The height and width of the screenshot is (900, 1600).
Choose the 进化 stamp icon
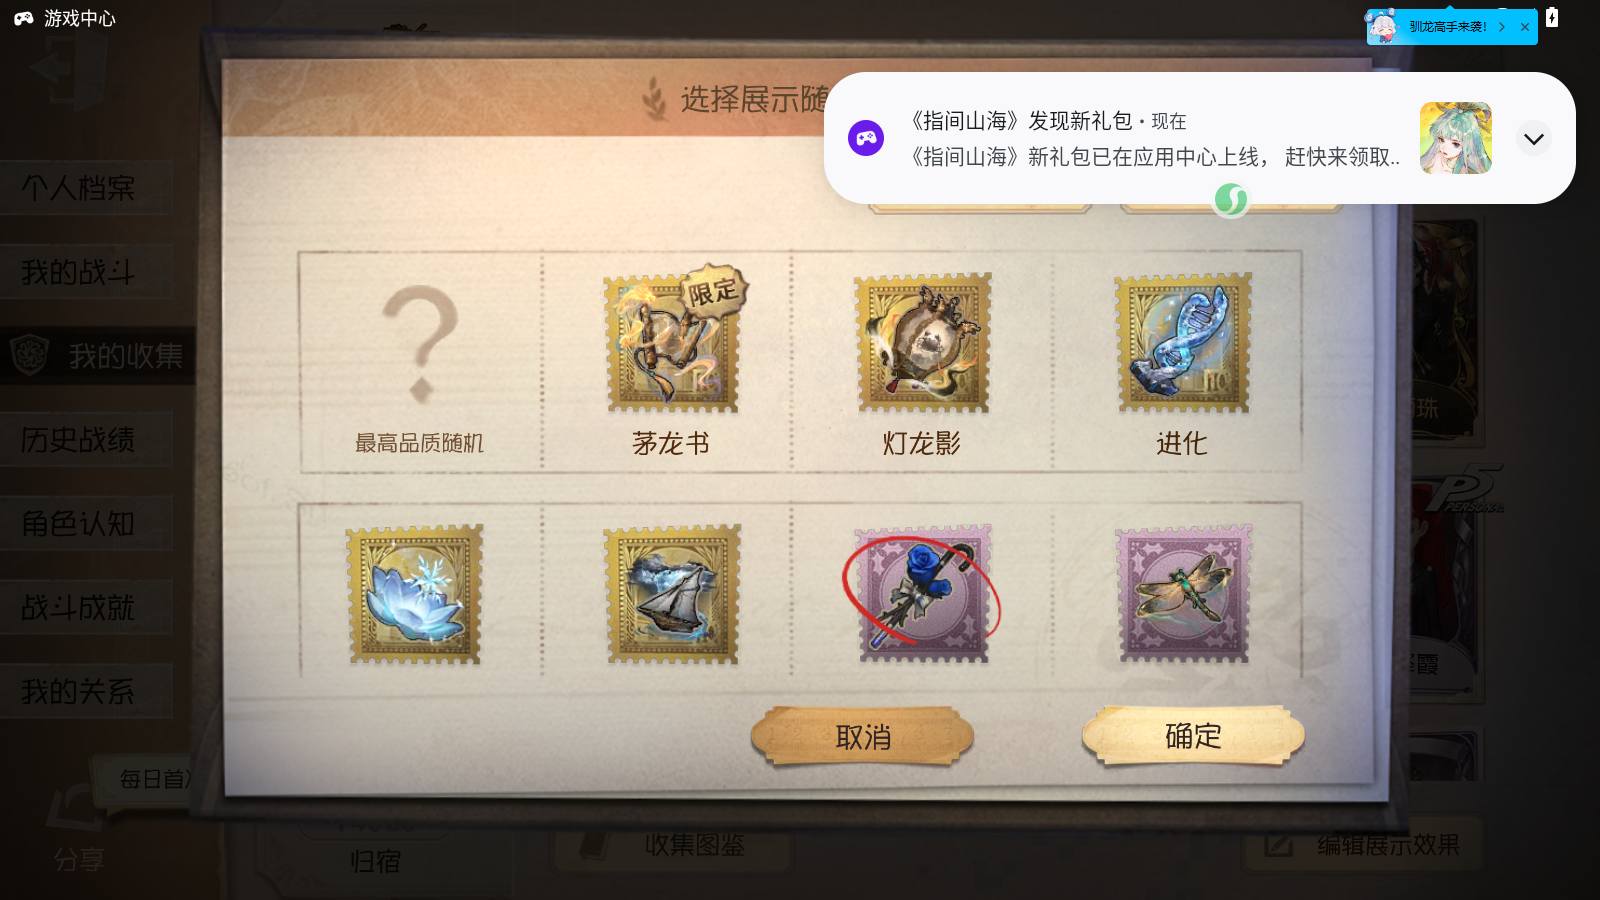pos(1183,343)
